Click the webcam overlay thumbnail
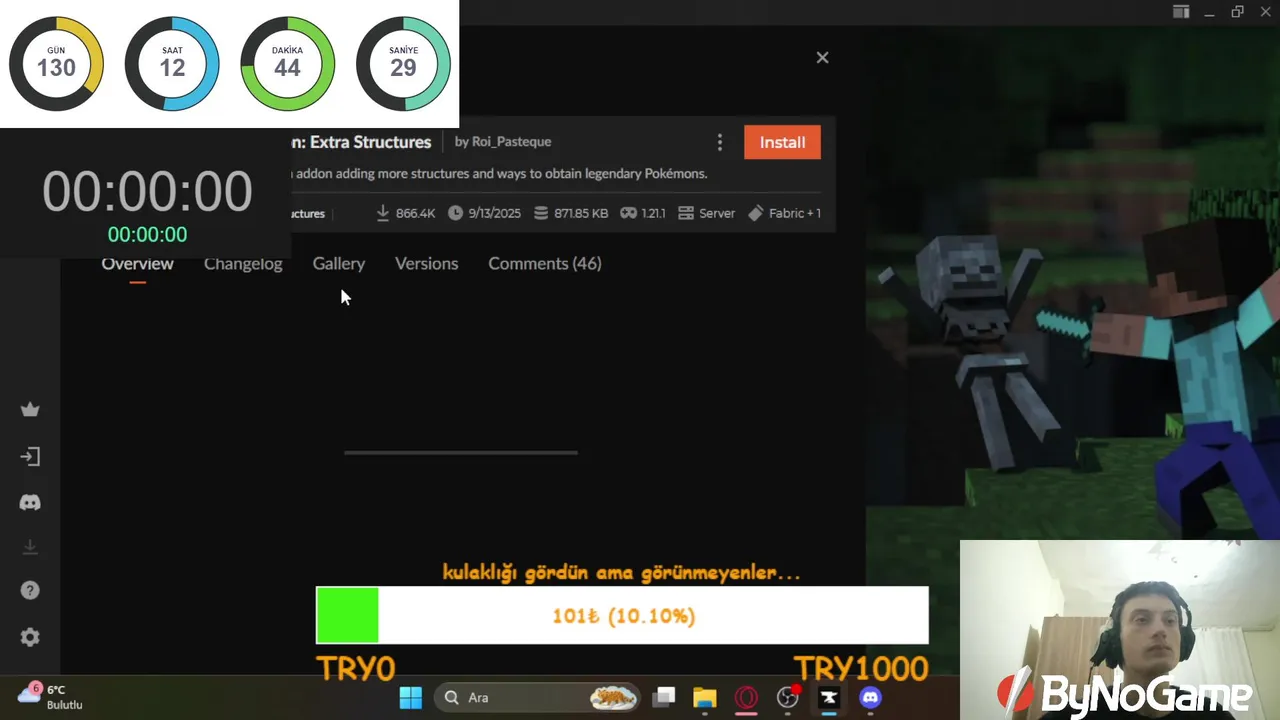 pos(1120,630)
